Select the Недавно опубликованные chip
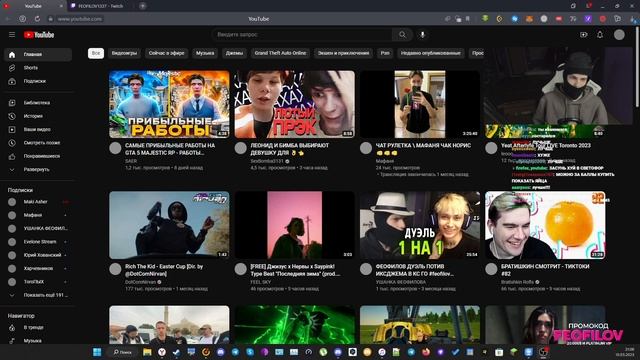 point(431,53)
